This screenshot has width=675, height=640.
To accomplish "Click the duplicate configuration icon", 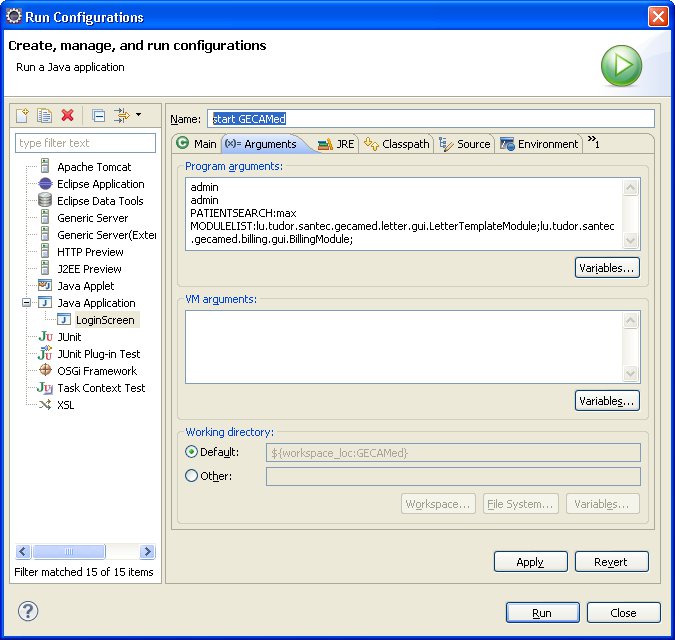I will pos(45,116).
